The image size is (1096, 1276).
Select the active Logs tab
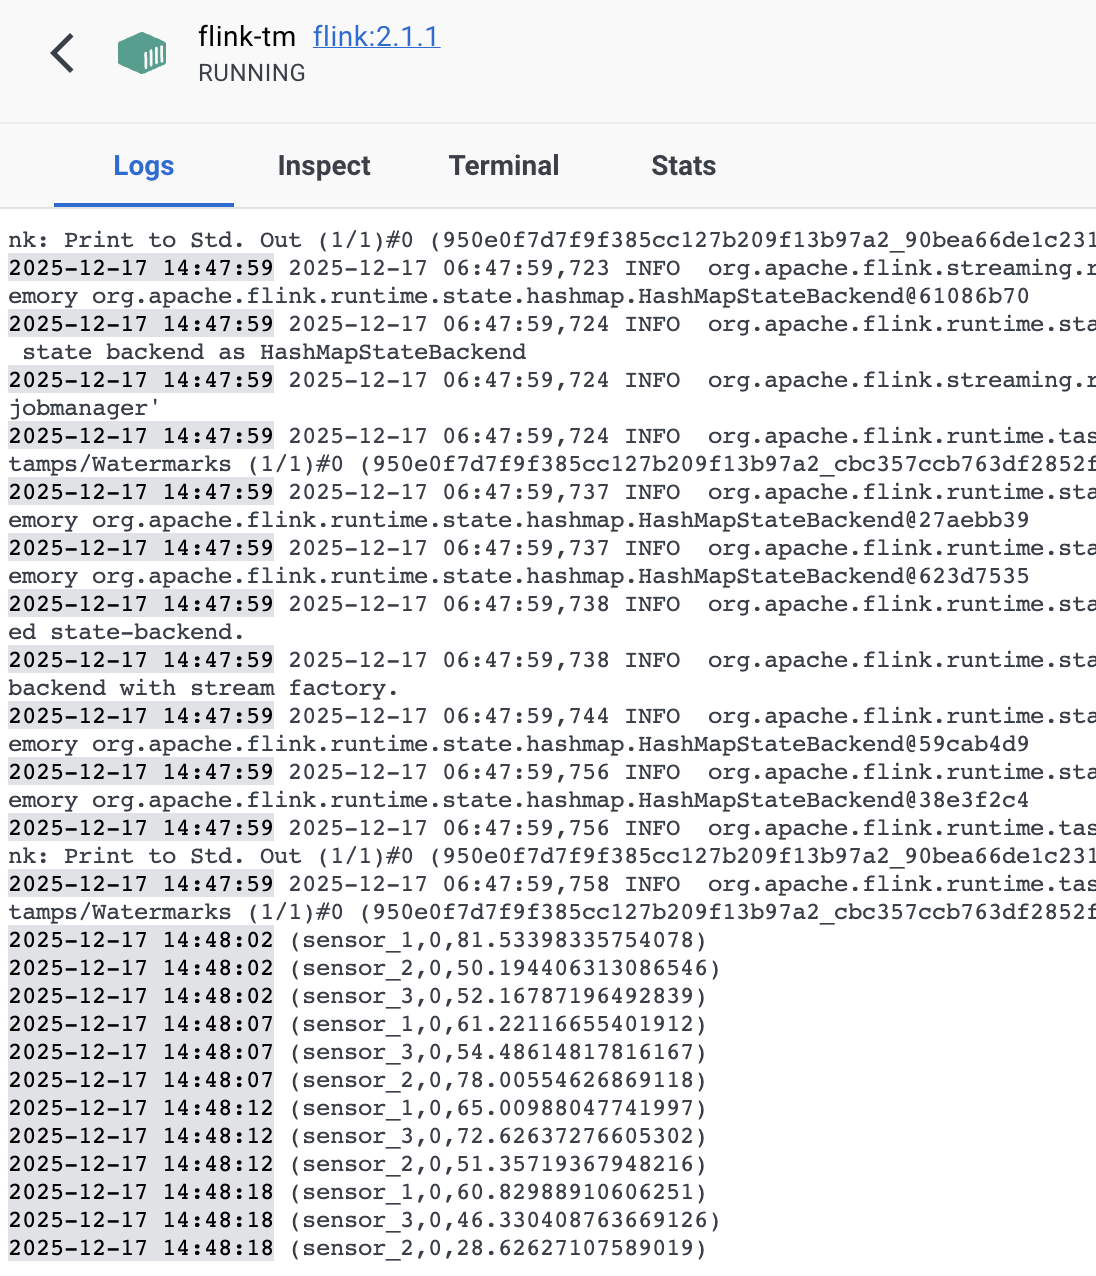(143, 166)
